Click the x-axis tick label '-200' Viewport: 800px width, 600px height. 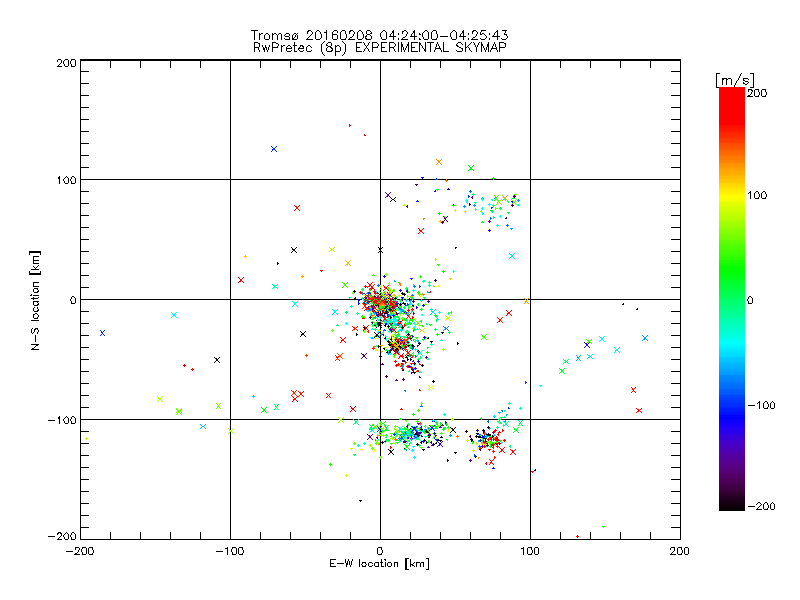tap(80, 551)
